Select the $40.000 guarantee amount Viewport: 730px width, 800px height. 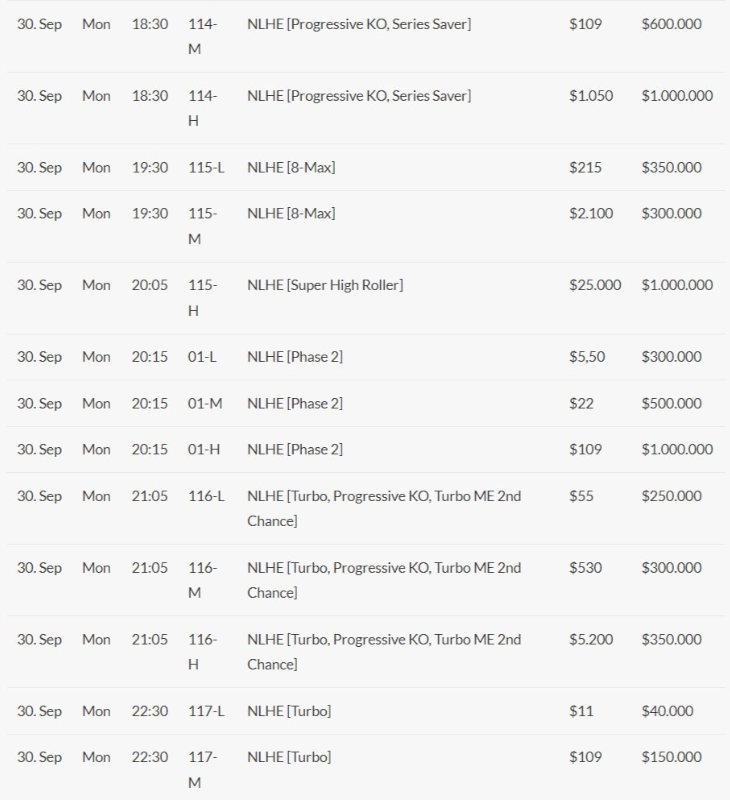[x=667, y=711]
